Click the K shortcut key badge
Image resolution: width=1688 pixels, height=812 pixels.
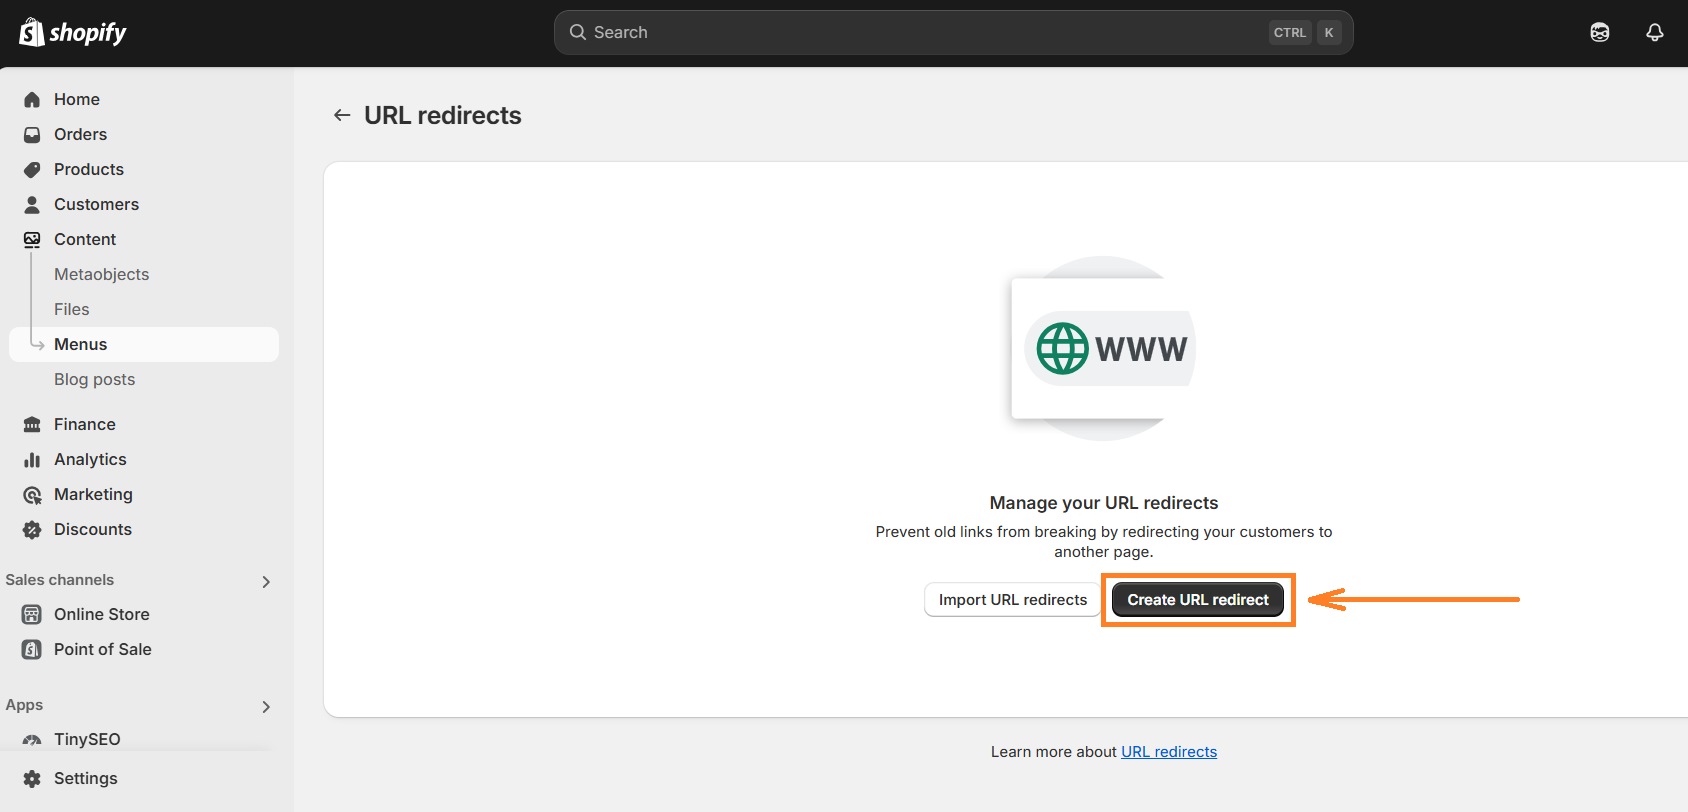click(1329, 32)
